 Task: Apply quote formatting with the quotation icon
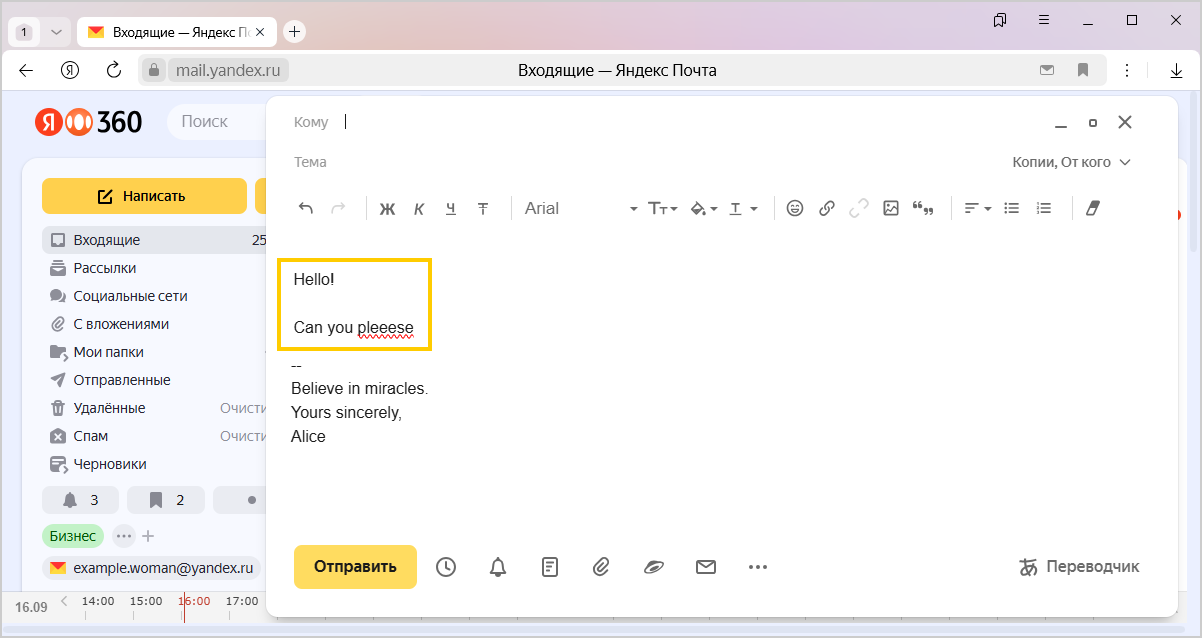tap(923, 209)
